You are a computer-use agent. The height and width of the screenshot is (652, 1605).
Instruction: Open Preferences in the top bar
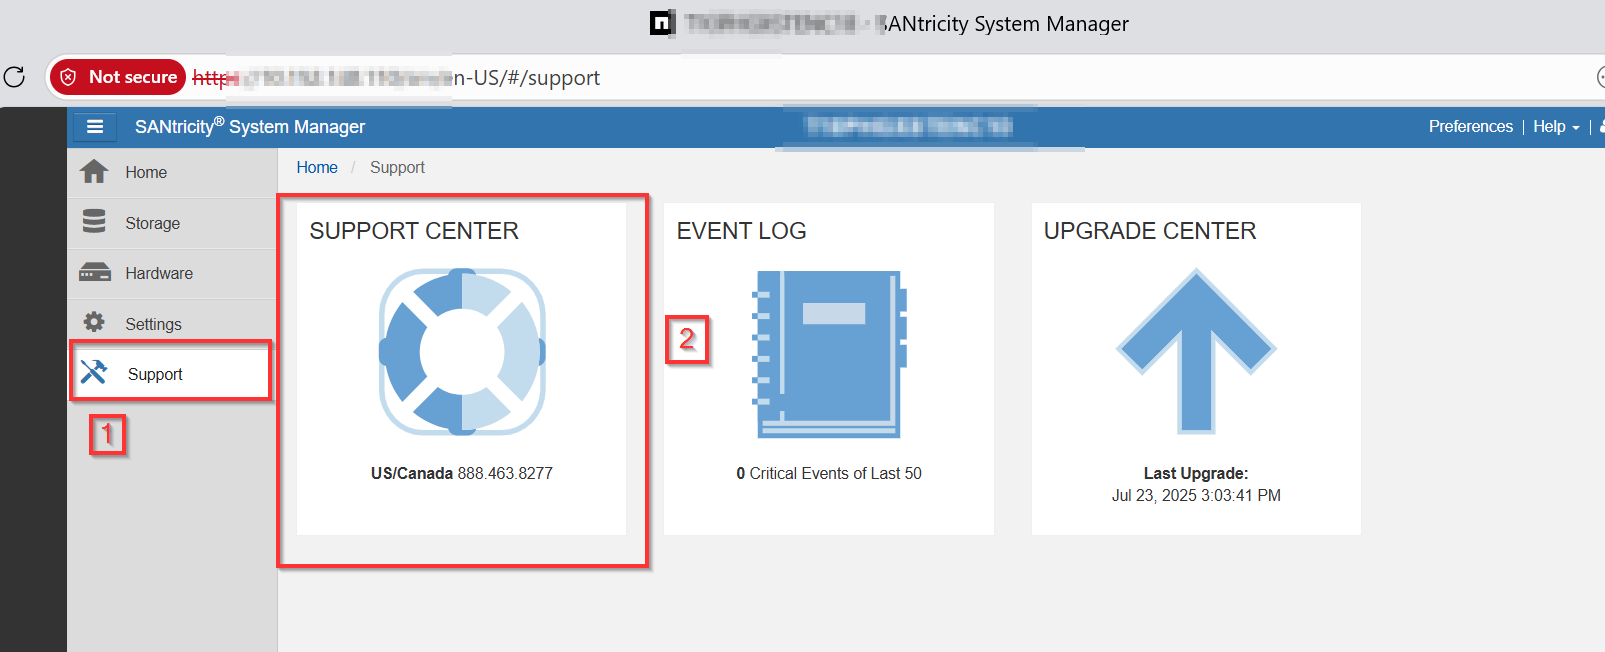pos(1470,127)
